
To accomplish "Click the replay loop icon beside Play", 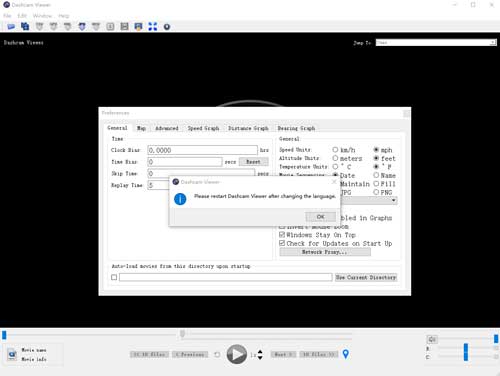I will click(217, 354).
